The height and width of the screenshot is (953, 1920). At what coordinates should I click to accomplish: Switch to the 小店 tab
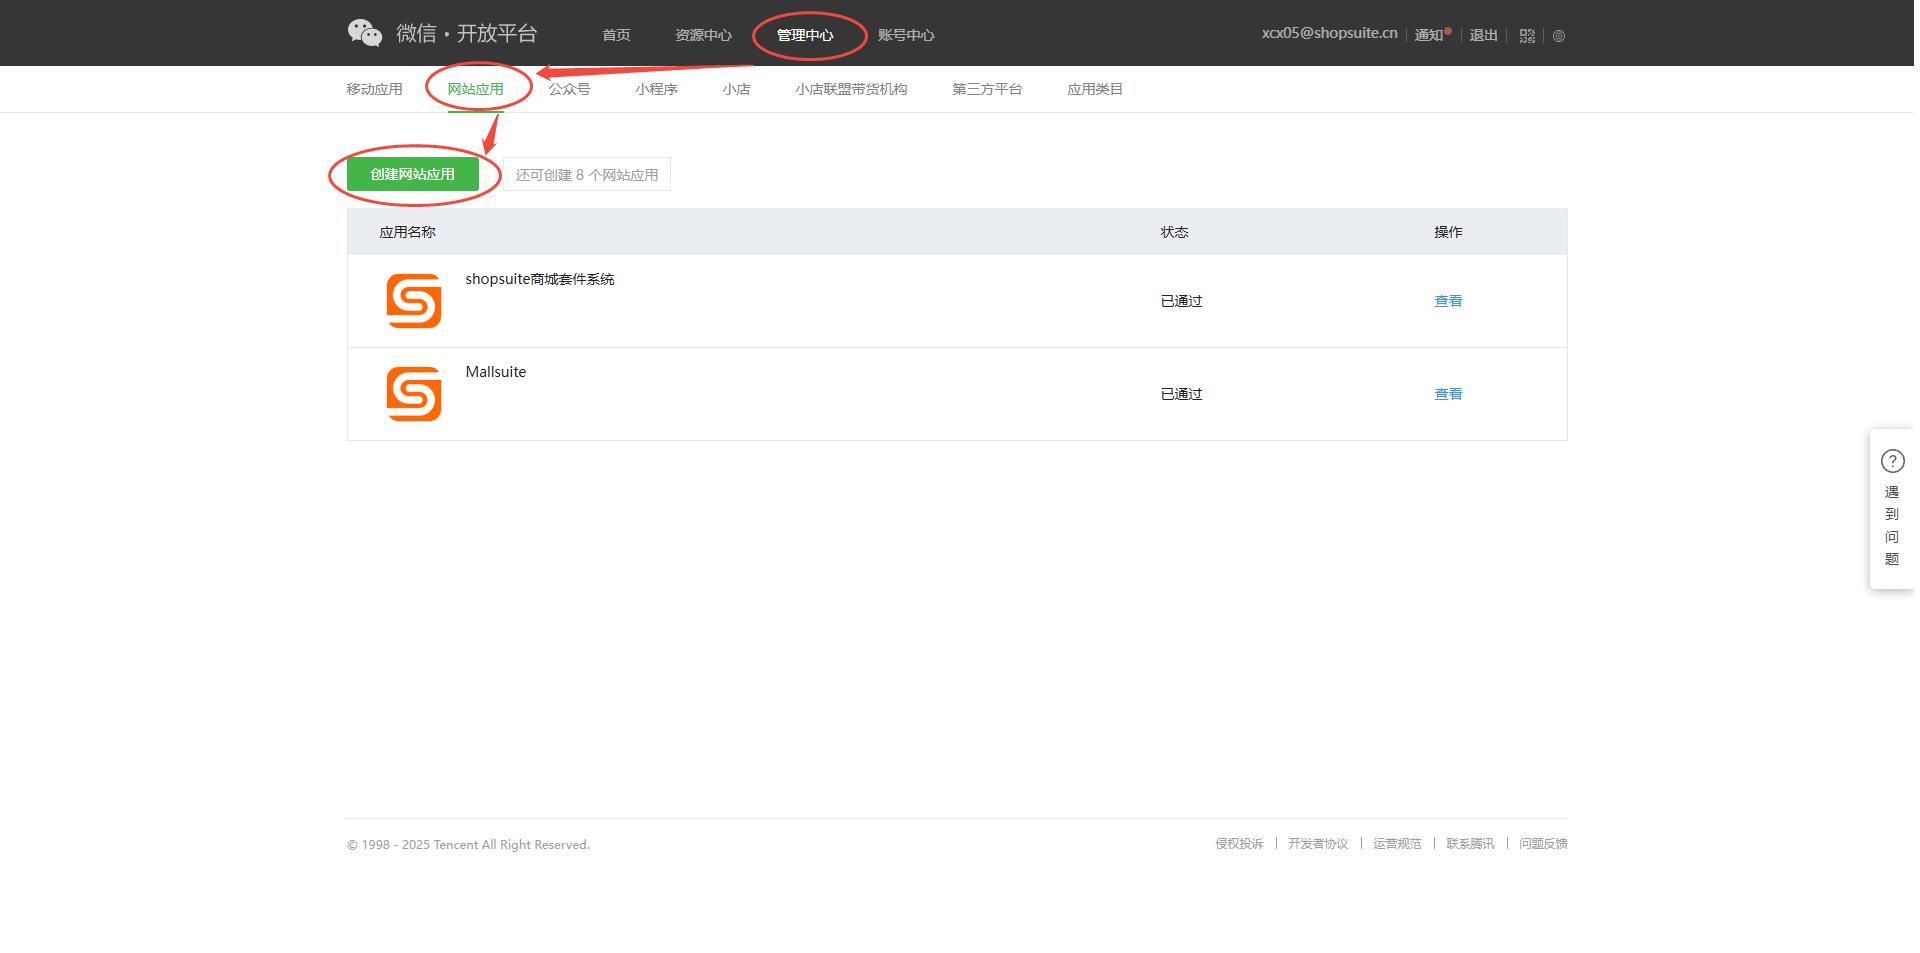click(736, 89)
